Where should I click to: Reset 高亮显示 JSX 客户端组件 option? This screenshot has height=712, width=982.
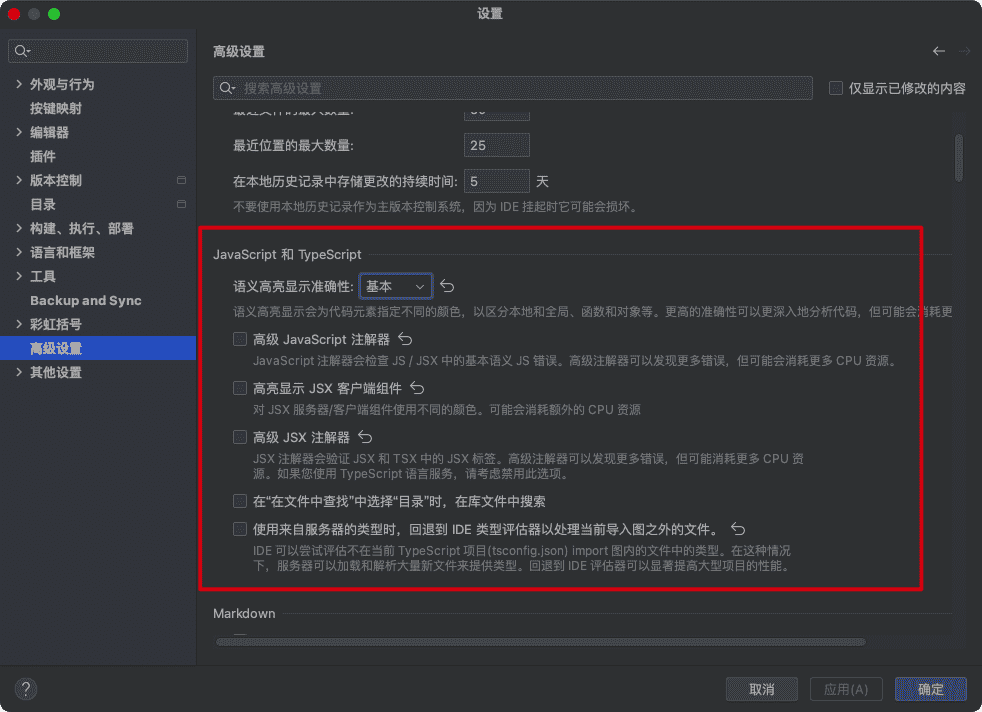[417, 388]
